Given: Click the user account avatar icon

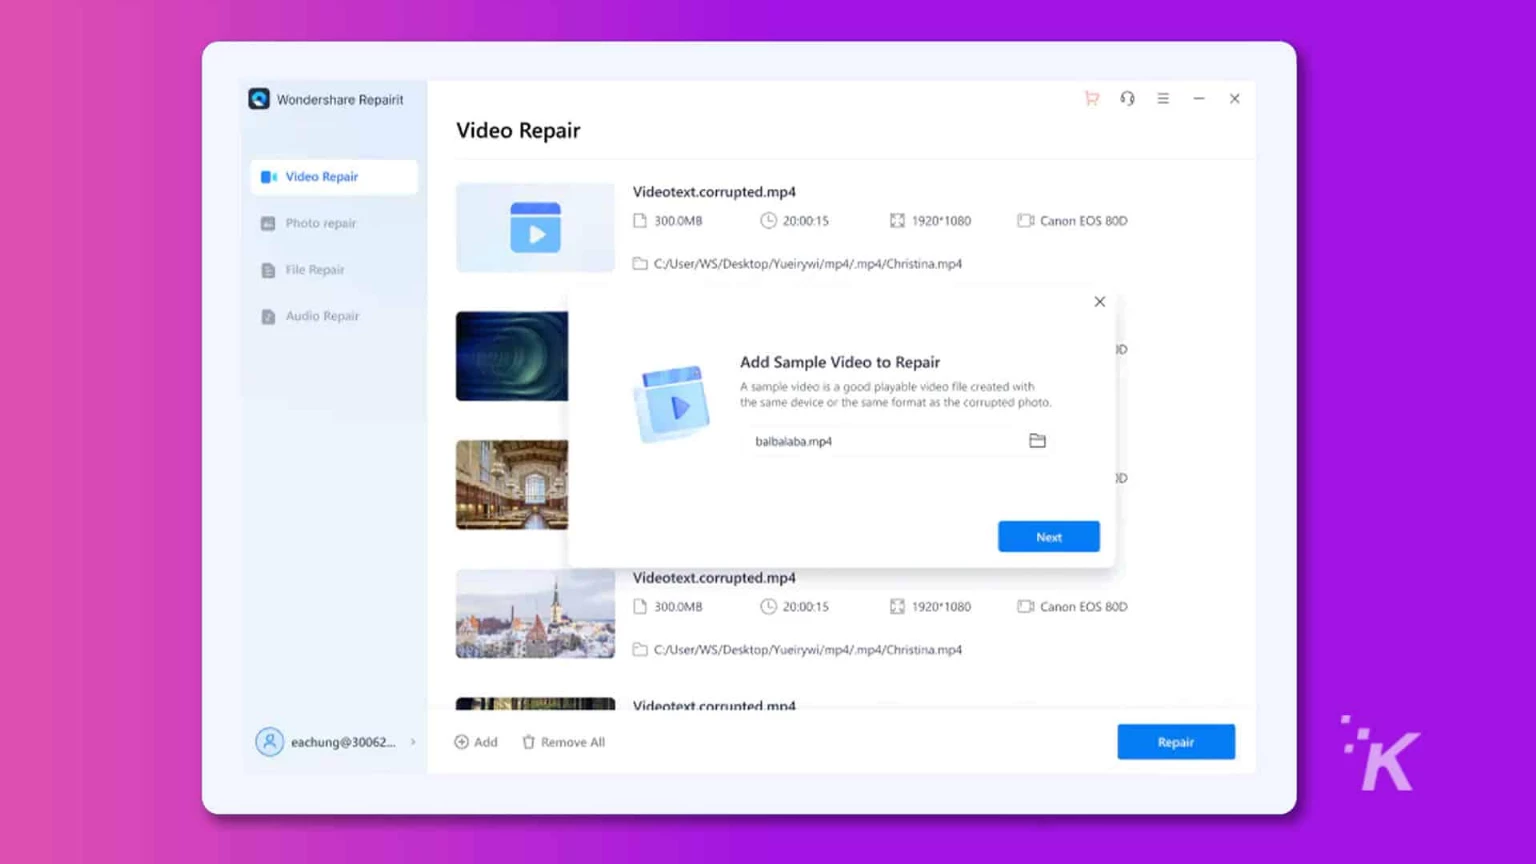Looking at the screenshot, I should point(269,742).
